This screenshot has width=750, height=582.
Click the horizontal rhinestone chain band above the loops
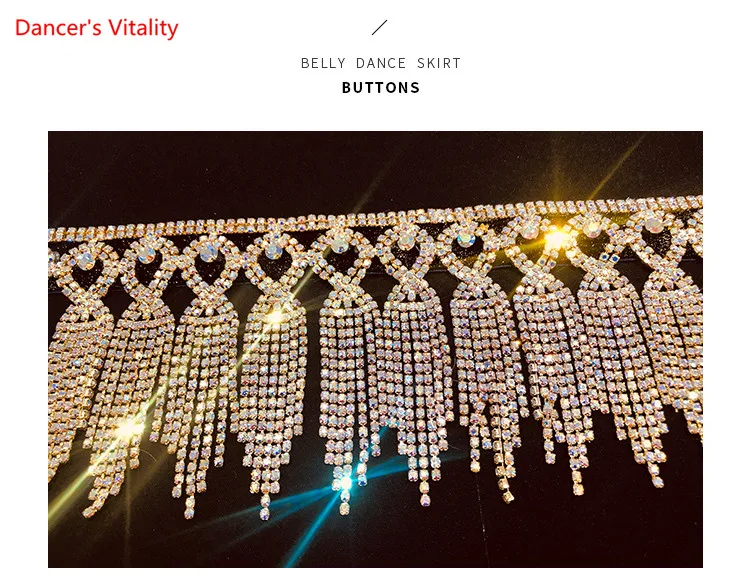pyautogui.click(x=375, y=217)
